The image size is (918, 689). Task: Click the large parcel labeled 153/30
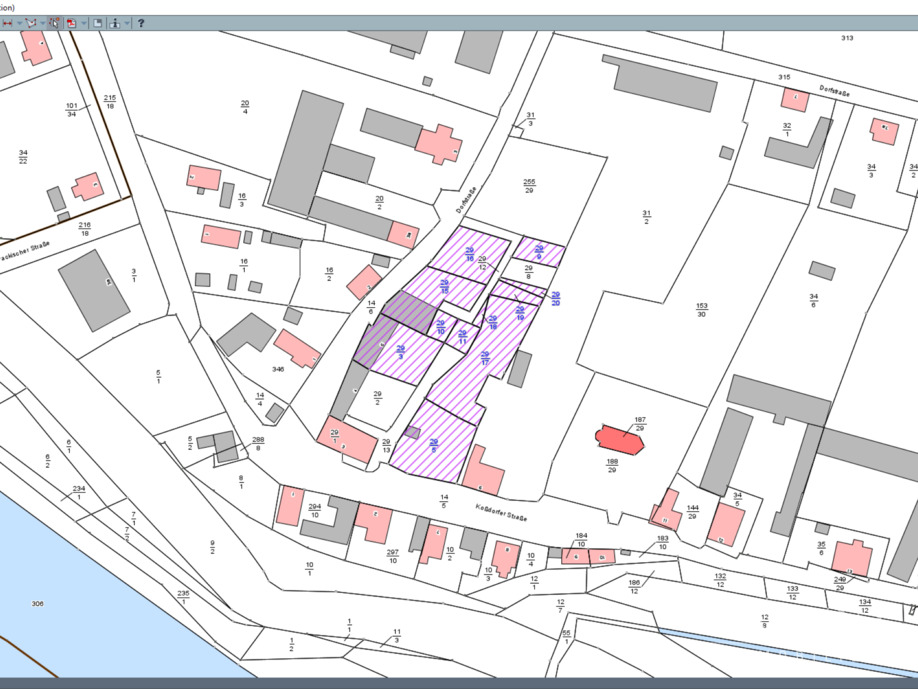pyautogui.click(x=701, y=309)
